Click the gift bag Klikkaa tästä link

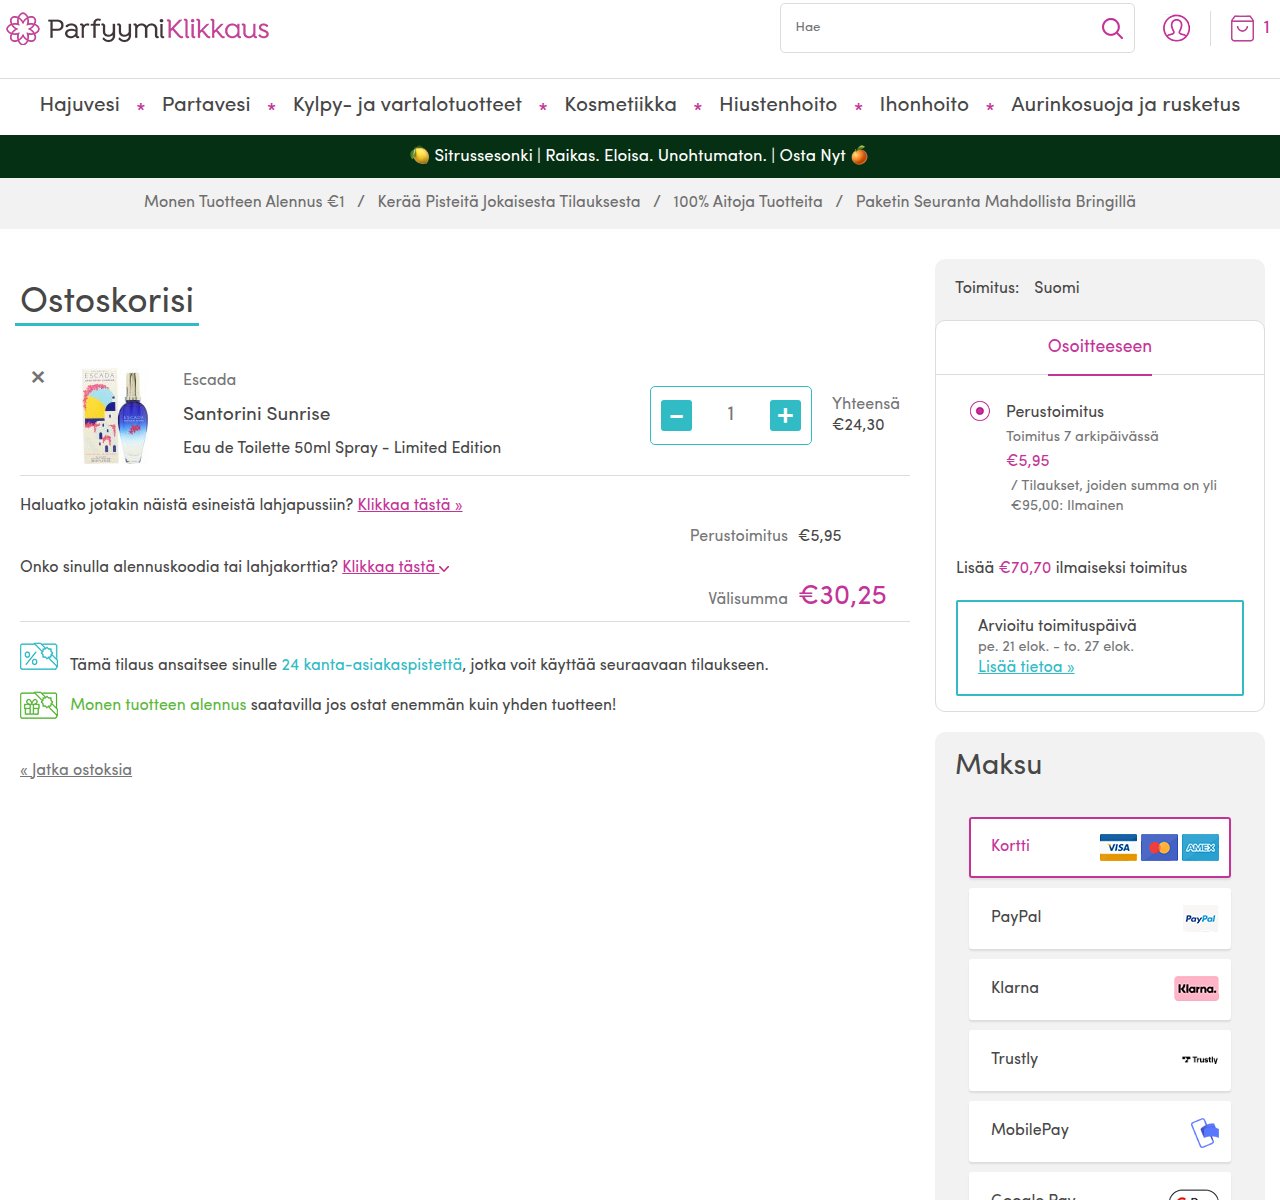click(410, 505)
